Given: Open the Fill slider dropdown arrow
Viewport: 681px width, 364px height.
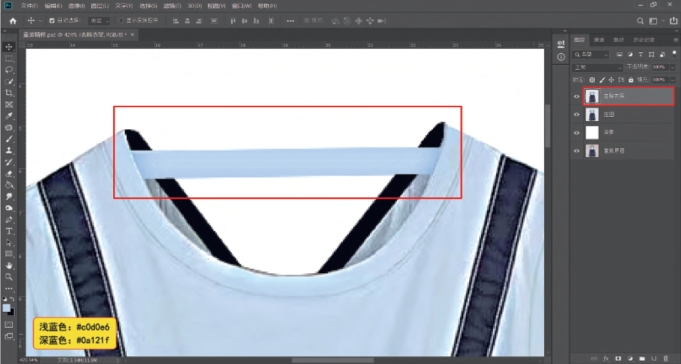Looking at the screenshot, I should 673,80.
